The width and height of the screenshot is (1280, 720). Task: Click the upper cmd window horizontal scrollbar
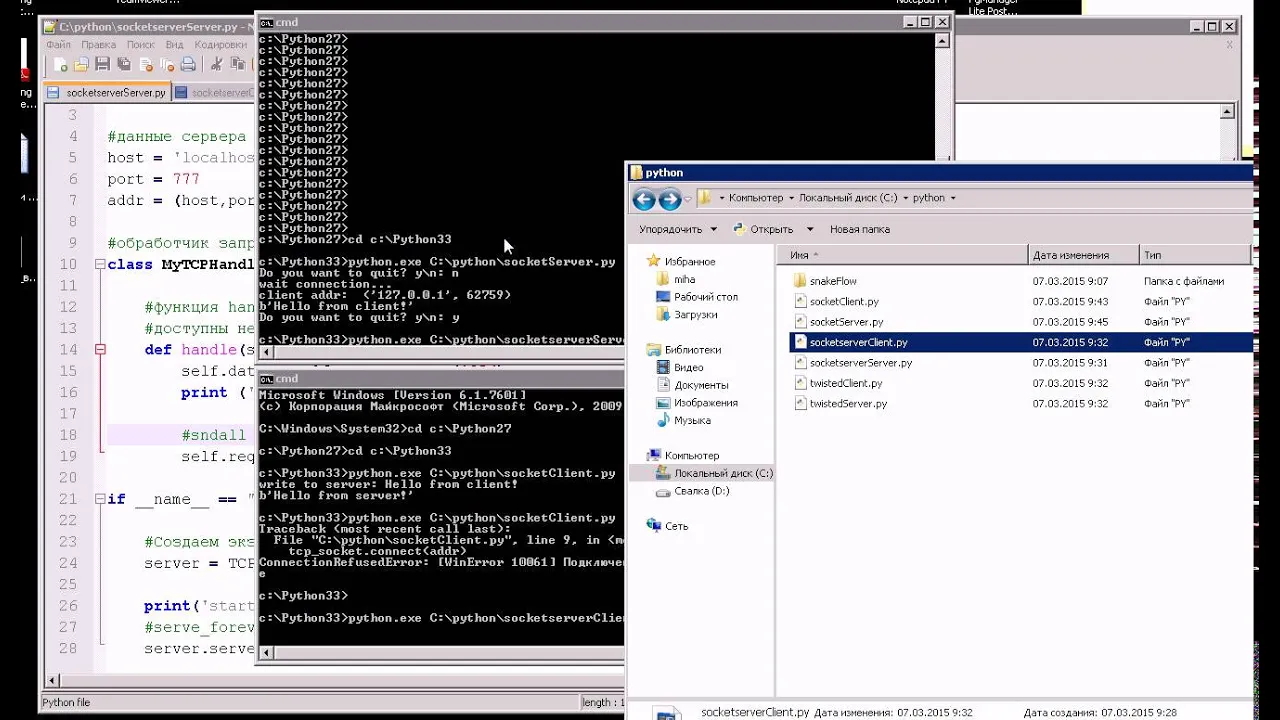pos(440,352)
